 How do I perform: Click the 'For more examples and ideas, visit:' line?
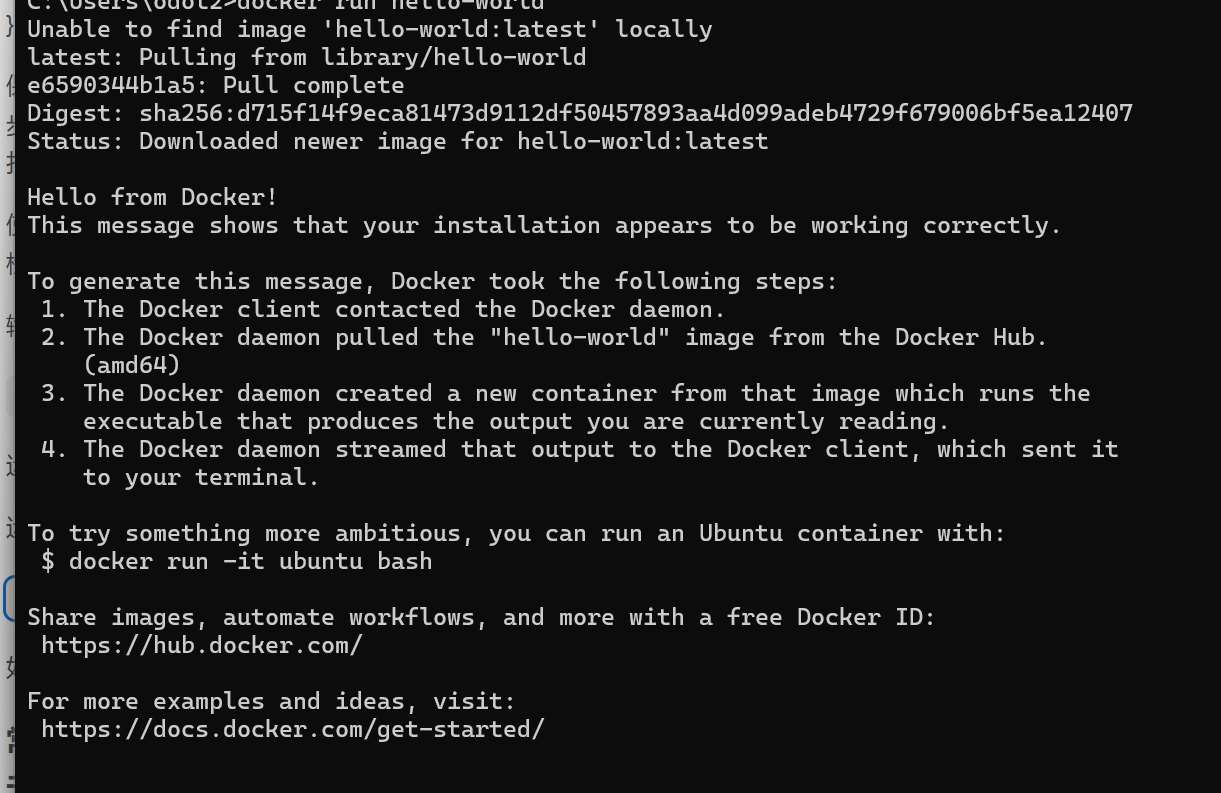click(x=271, y=701)
